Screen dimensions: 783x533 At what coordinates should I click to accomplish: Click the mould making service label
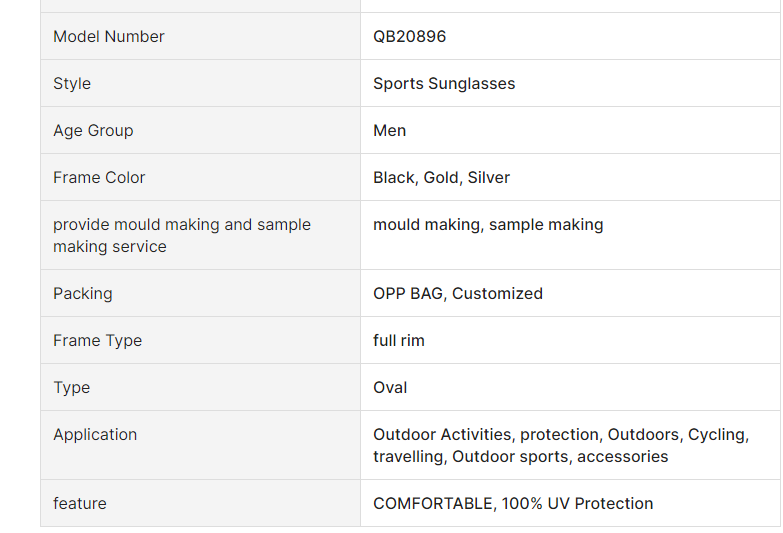pos(182,235)
